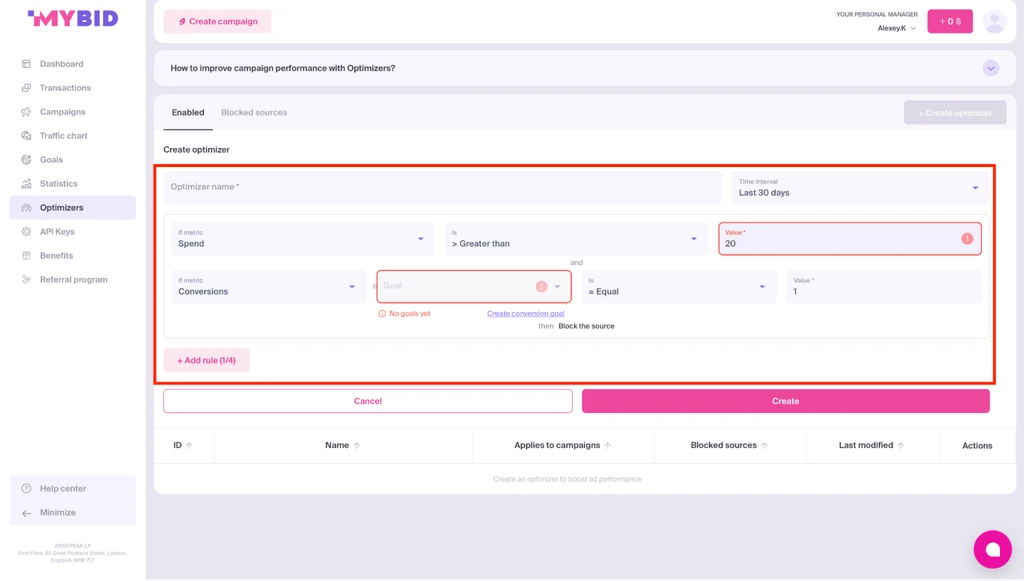Expand the Optimizers help accordion chevron
Viewport: 1024px width, 581px height.
pos(991,68)
